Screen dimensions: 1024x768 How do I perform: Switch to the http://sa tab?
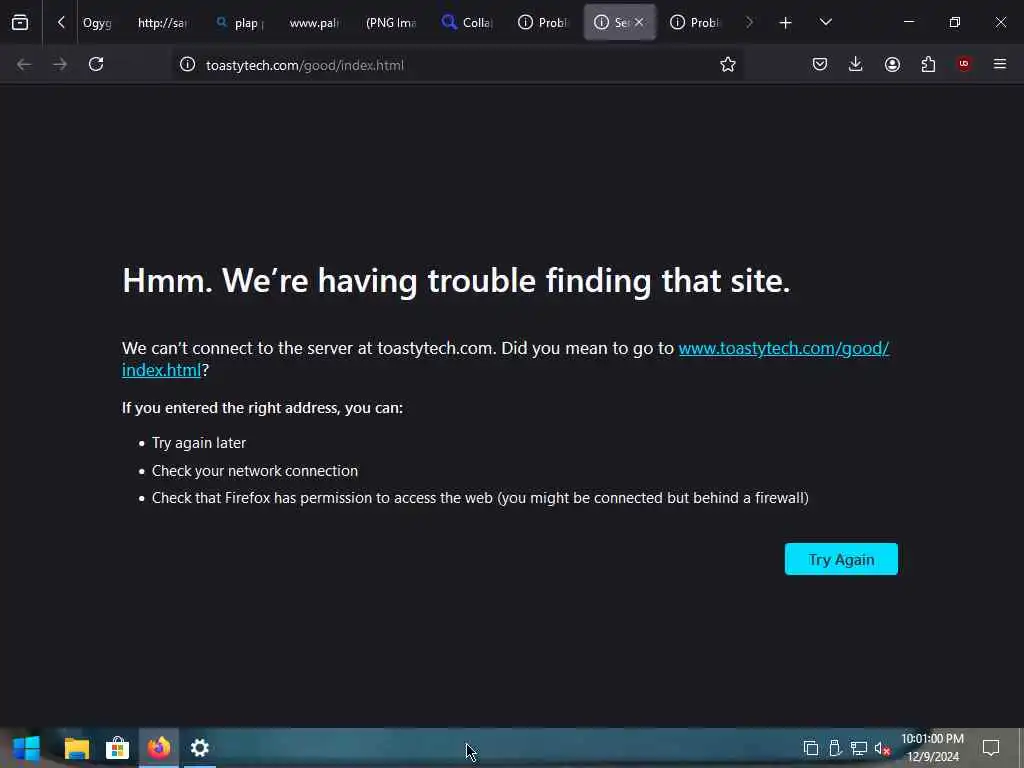click(162, 23)
